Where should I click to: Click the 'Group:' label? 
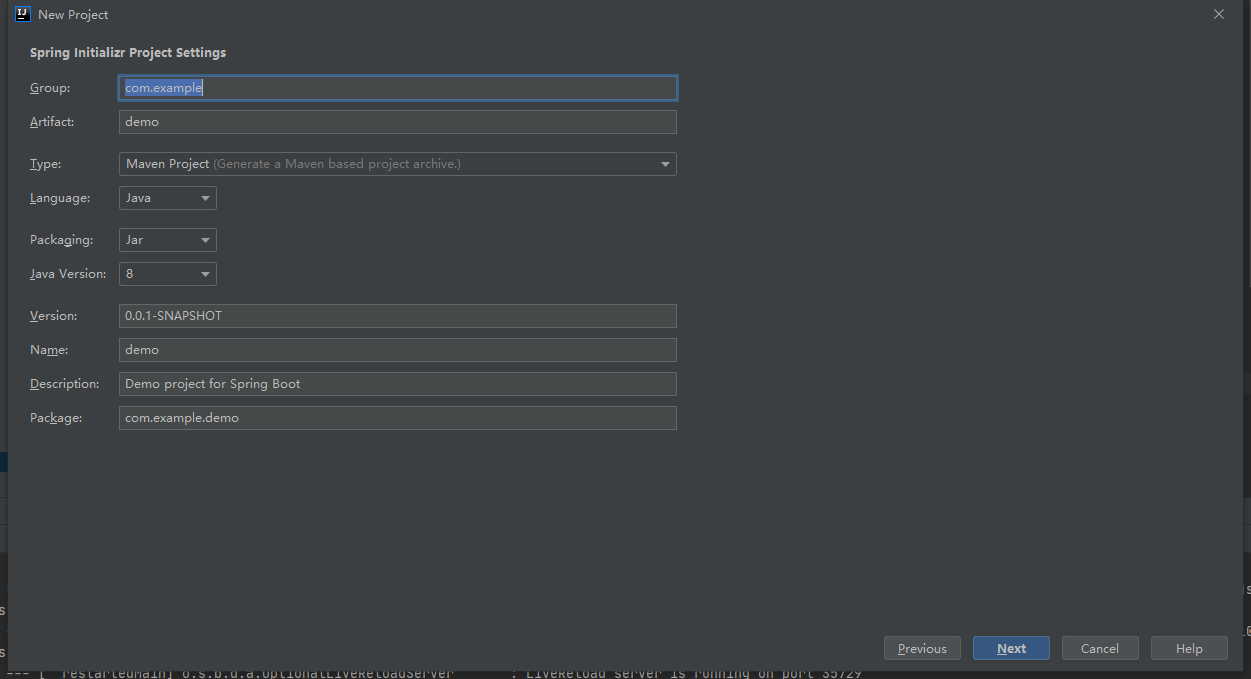[x=50, y=88]
